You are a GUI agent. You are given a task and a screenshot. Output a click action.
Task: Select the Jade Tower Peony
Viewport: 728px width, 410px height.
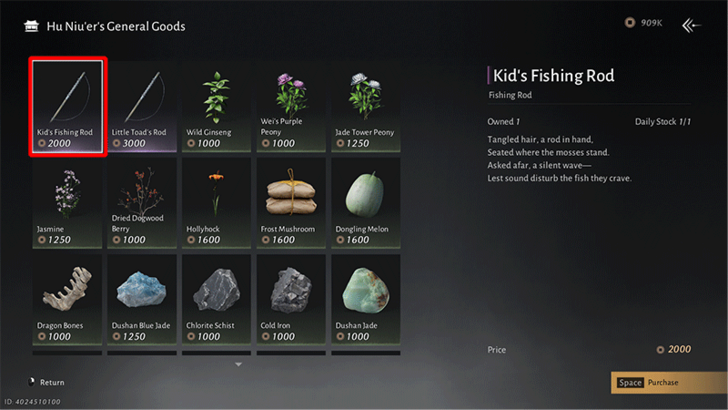point(366,106)
